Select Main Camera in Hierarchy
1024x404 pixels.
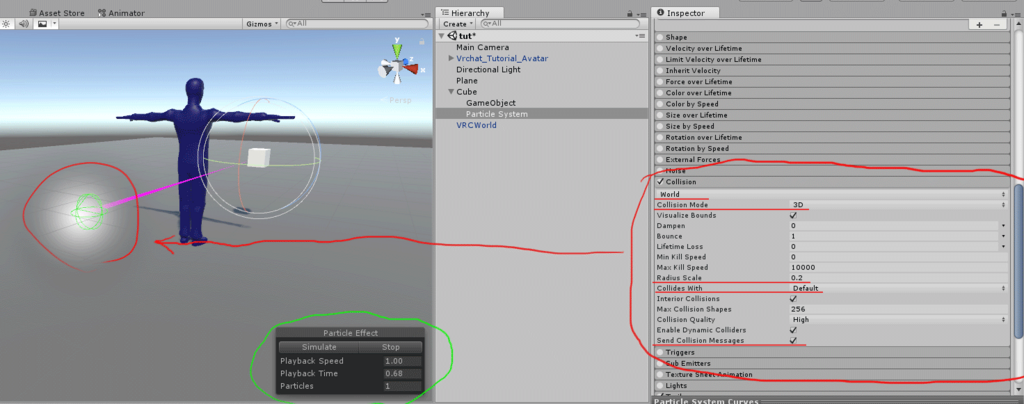(483, 47)
